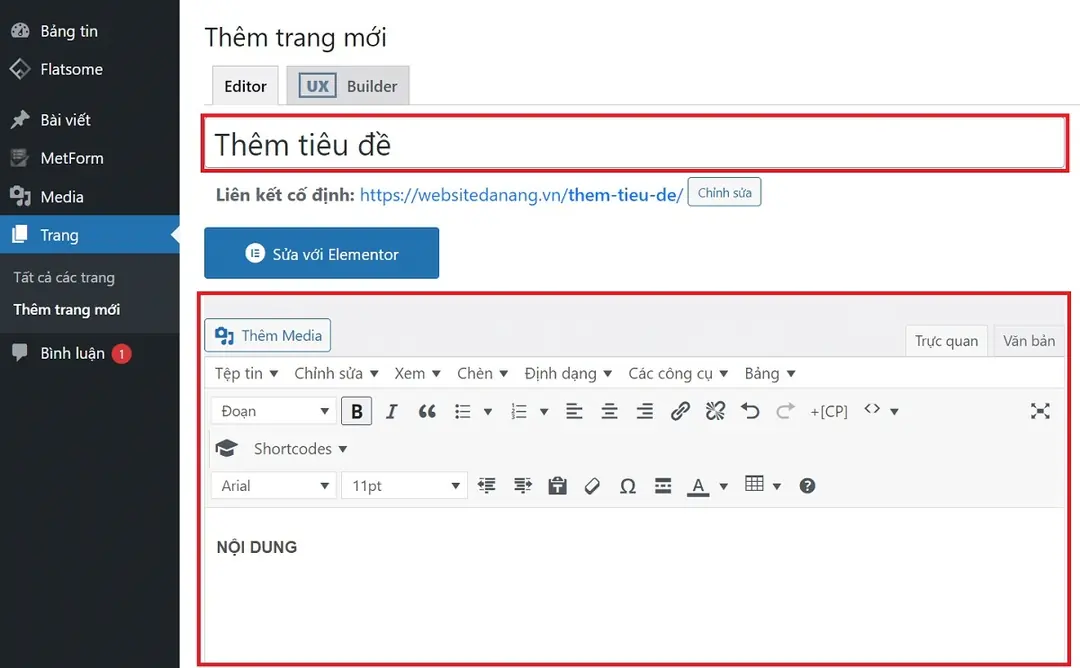Remove the current link
This screenshot has width=1080, height=668.
click(x=715, y=410)
